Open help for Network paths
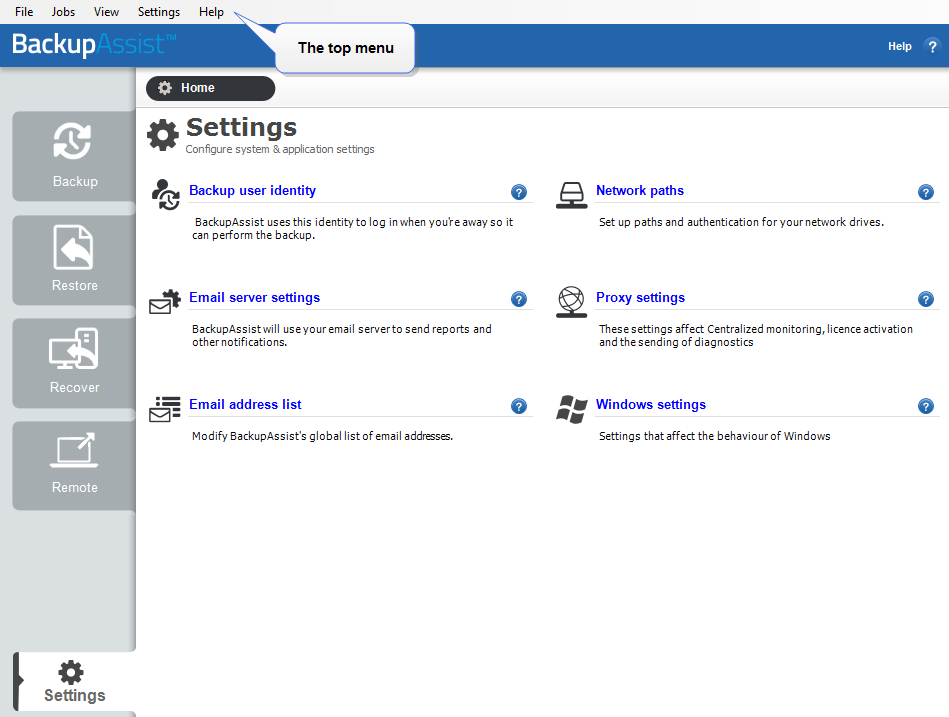This screenshot has width=949, height=717. point(925,192)
